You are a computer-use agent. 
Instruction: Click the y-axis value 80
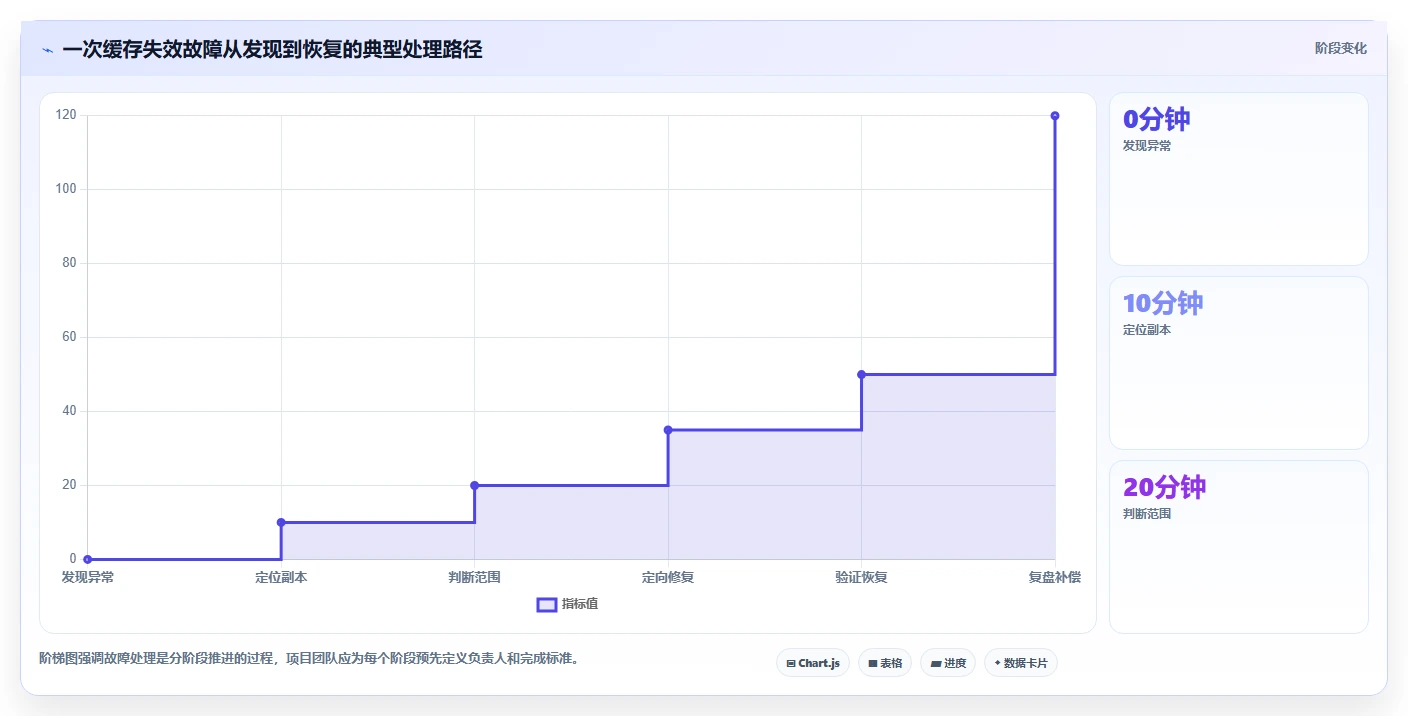[69, 263]
